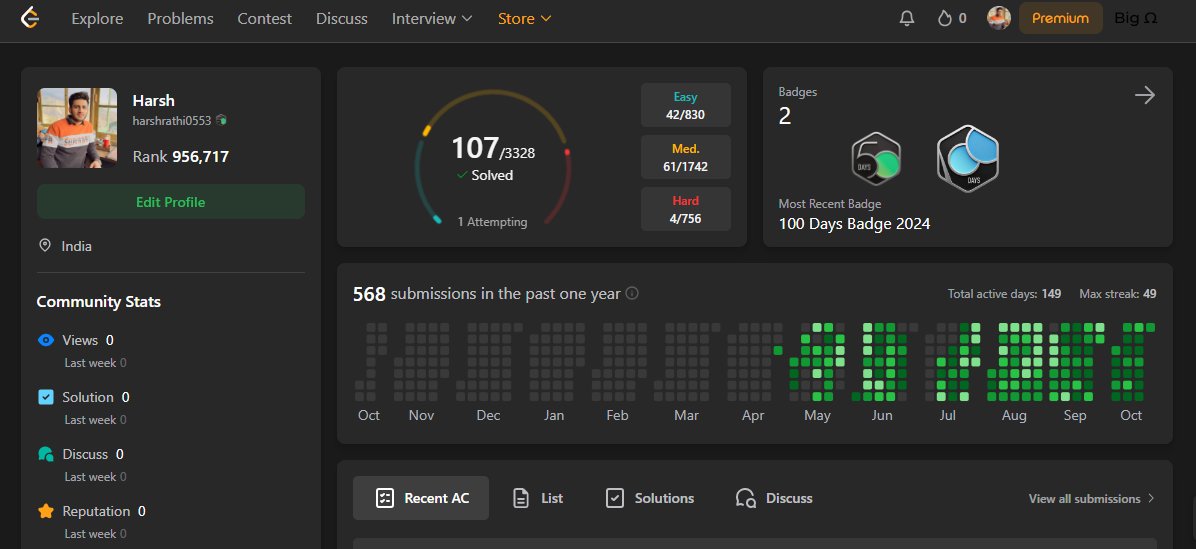Click the lone green April heatmap cell
The height and width of the screenshot is (549, 1196).
point(778,351)
